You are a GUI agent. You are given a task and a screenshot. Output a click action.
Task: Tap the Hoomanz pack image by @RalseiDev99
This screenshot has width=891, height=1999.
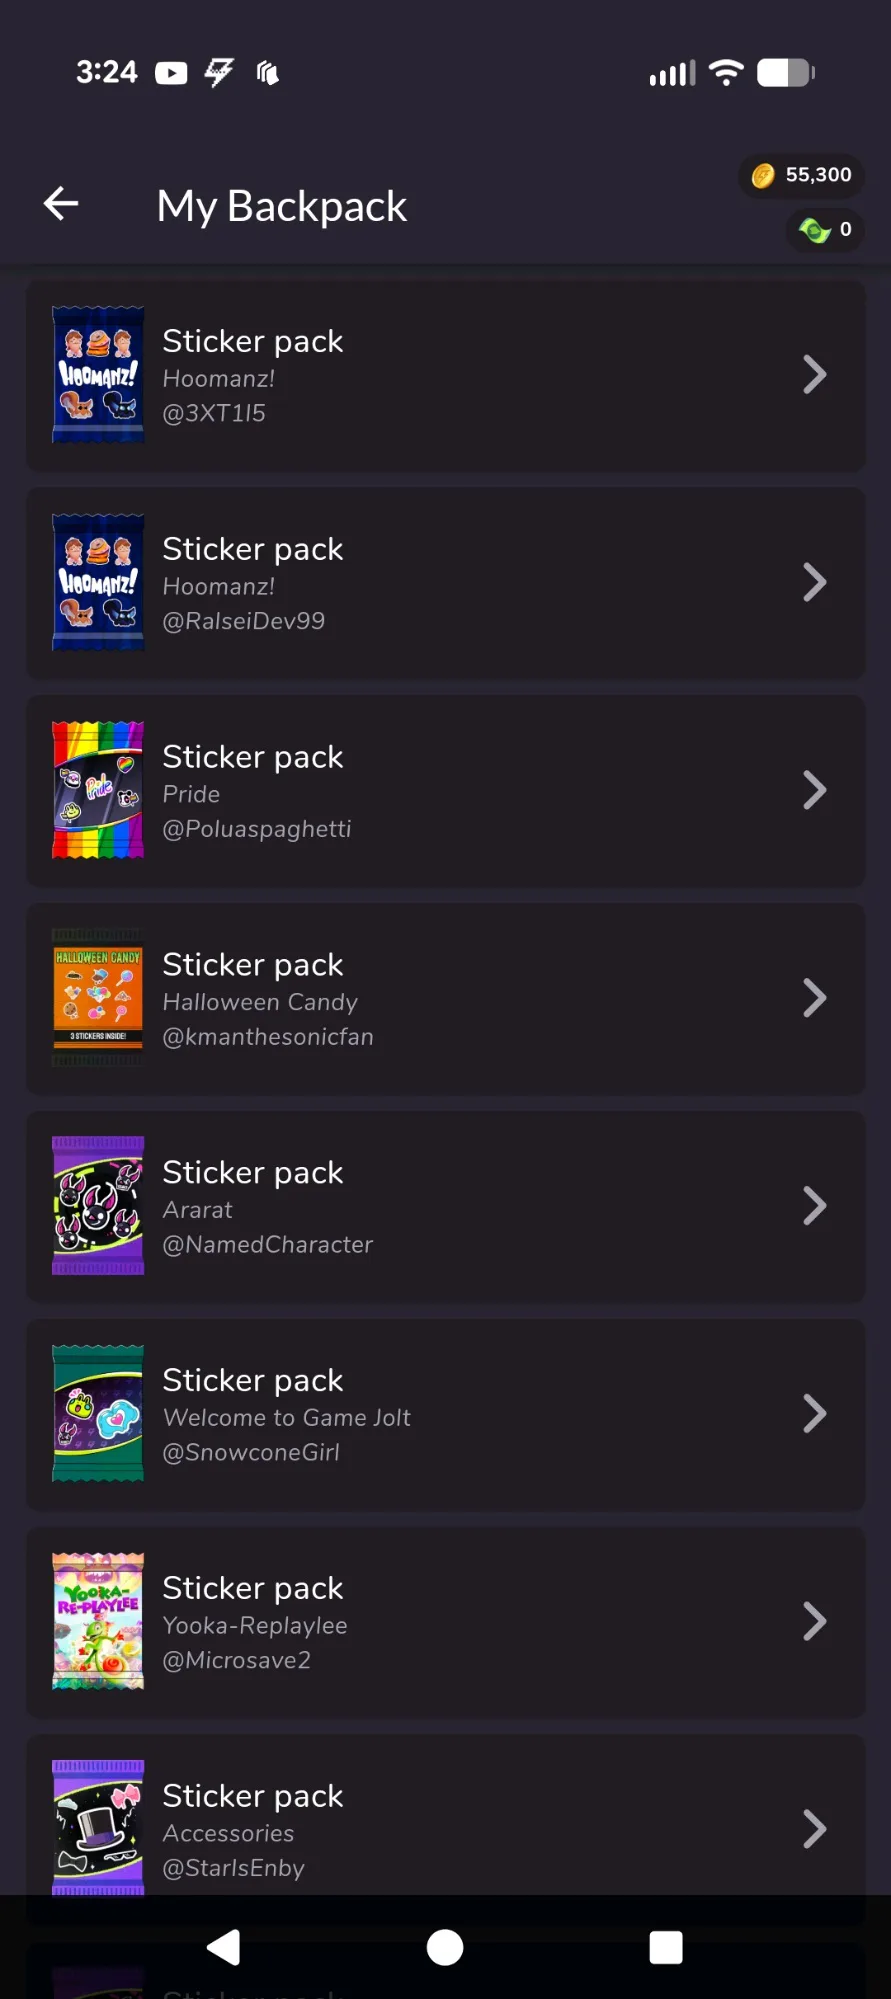coord(98,583)
